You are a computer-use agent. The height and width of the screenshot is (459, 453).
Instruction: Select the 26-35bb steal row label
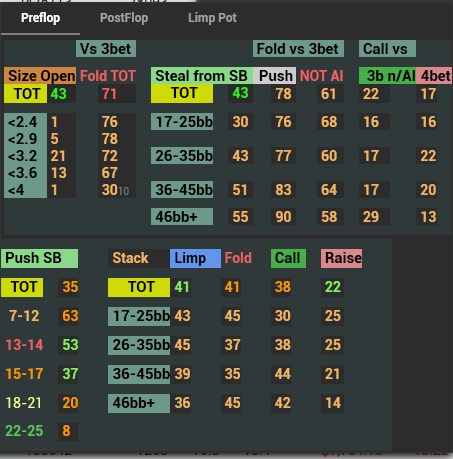(182, 156)
